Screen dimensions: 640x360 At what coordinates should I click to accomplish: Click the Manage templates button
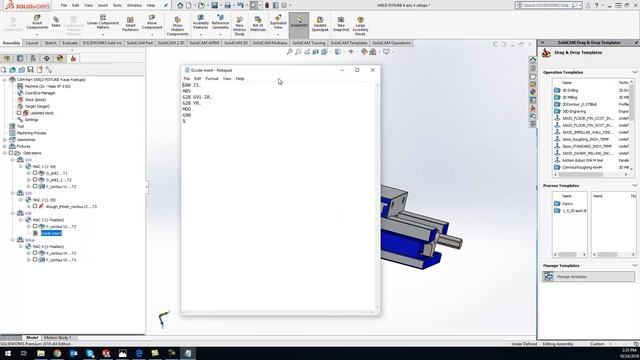[589, 276]
